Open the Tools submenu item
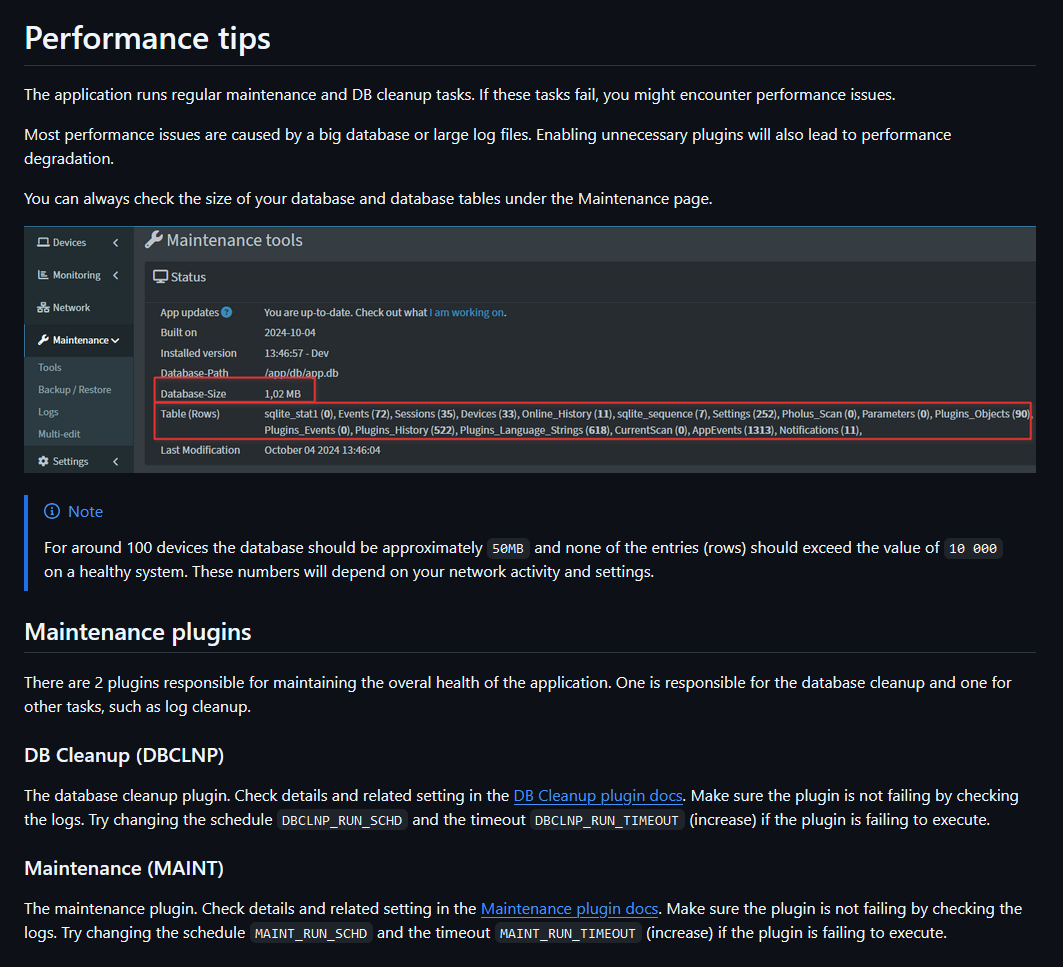Screen dimensions: 1063x967 tap(49, 367)
